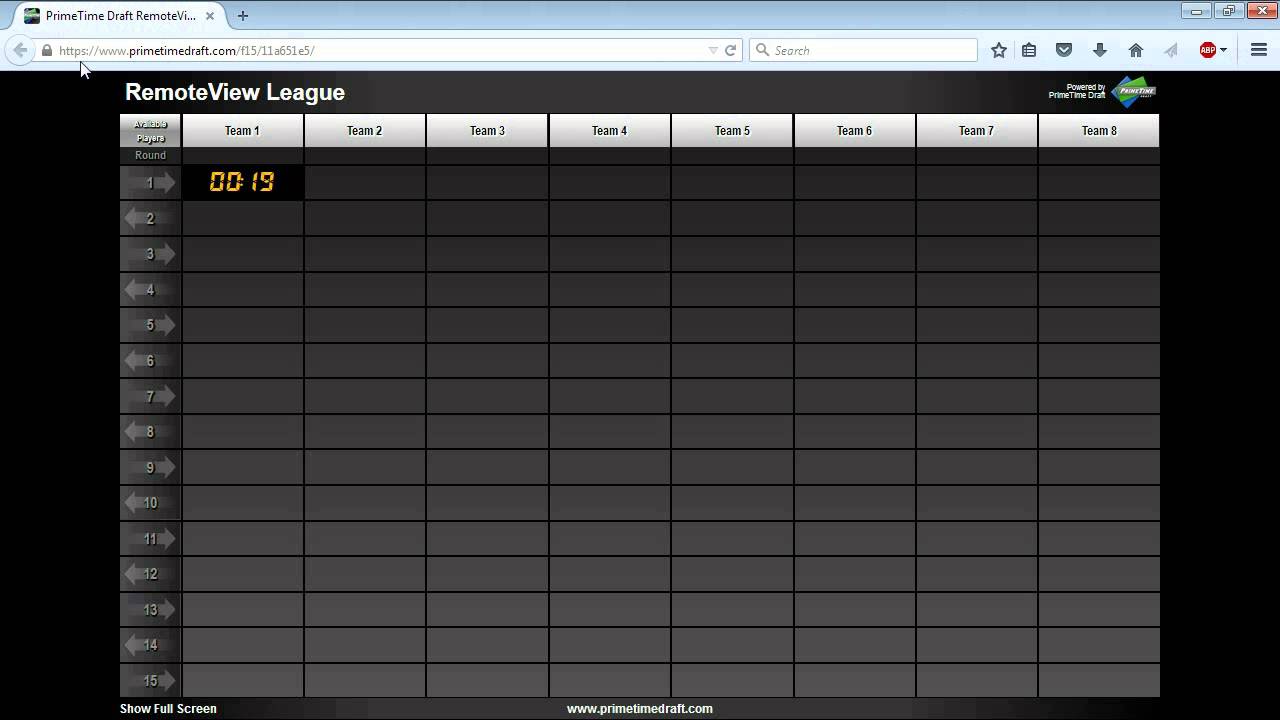Open the bookmarks list icon
The height and width of the screenshot is (720, 1280).
[x=1029, y=50]
